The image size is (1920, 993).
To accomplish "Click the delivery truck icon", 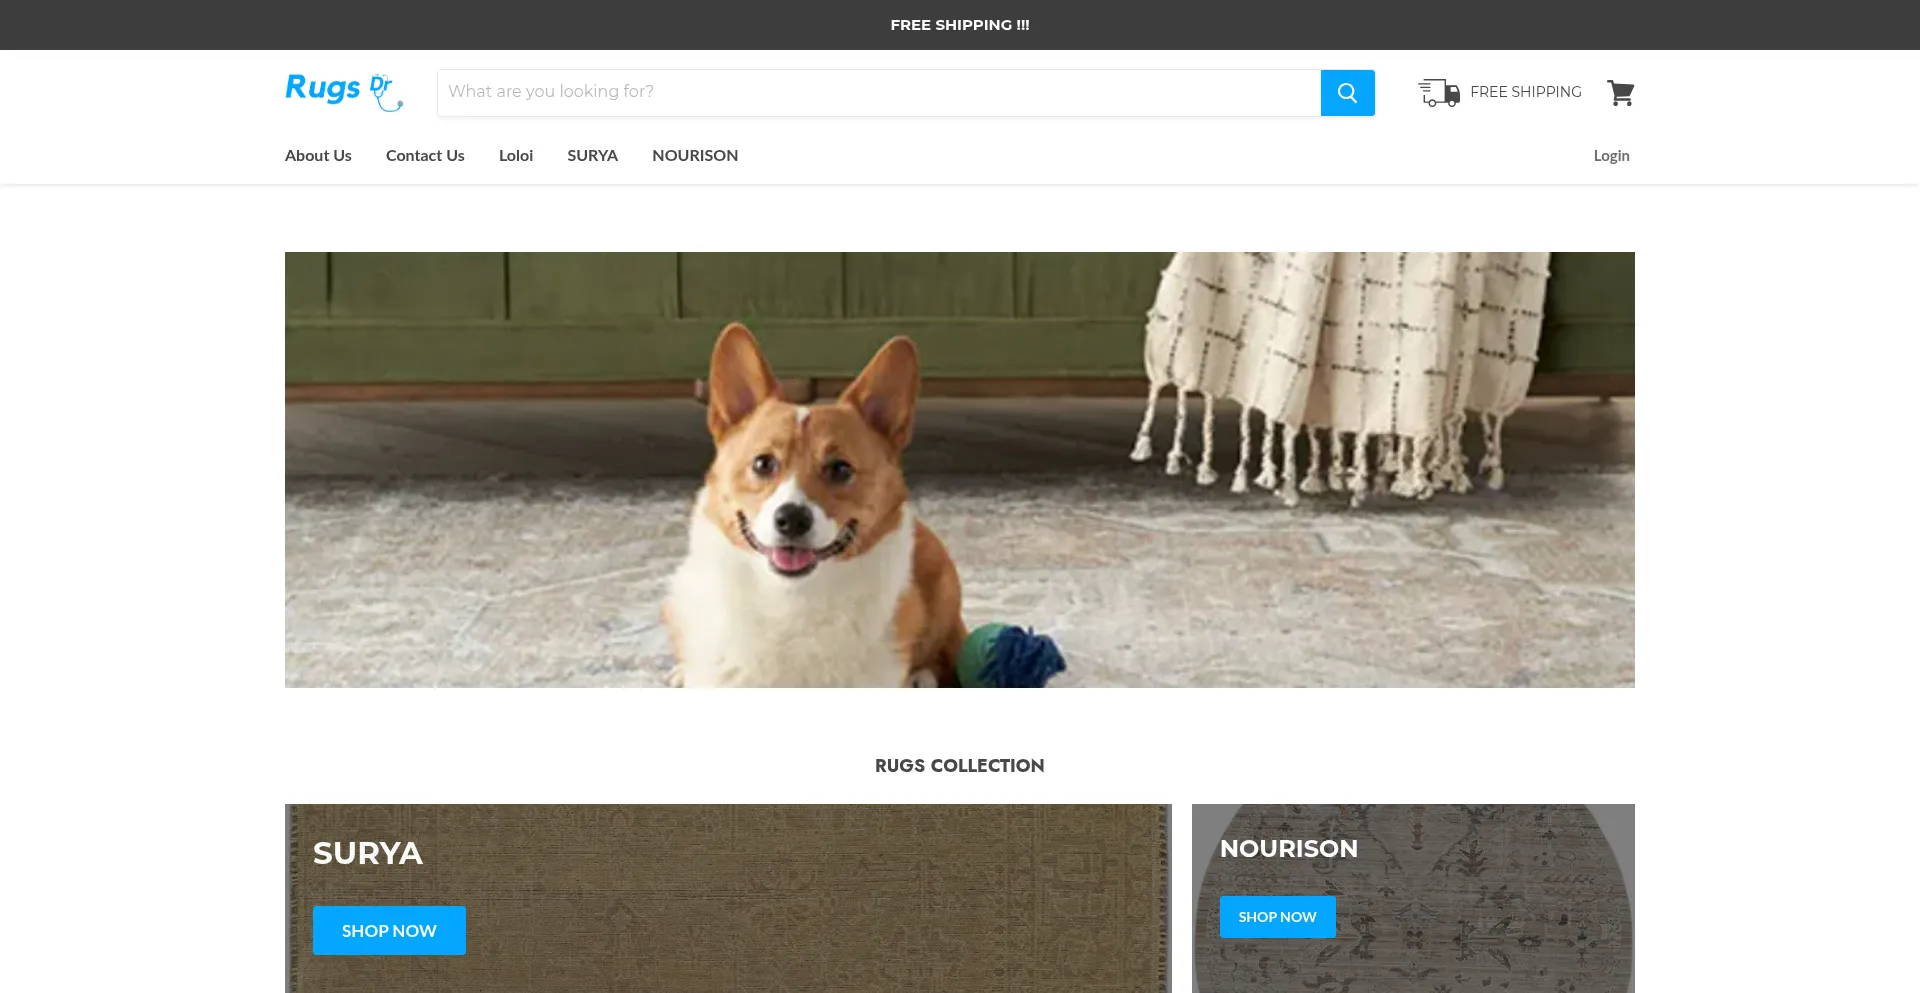I will tap(1438, 93).
